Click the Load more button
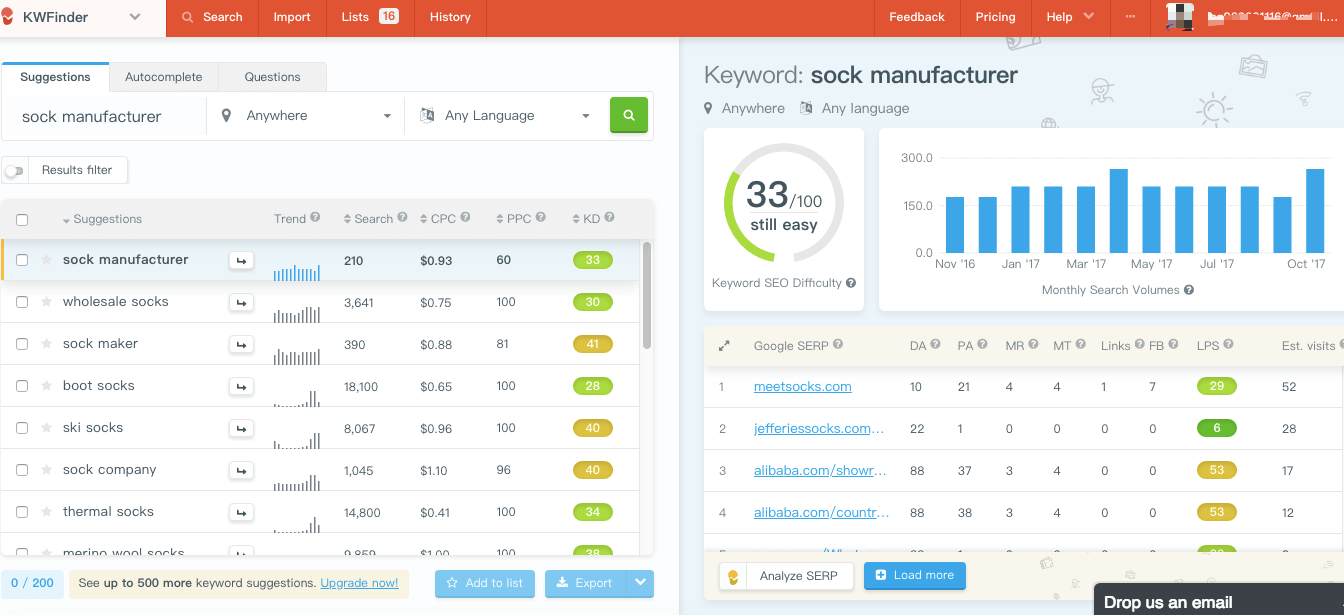Image resolution: width=1344 pixels, height=615 pixels. point(915,575)
